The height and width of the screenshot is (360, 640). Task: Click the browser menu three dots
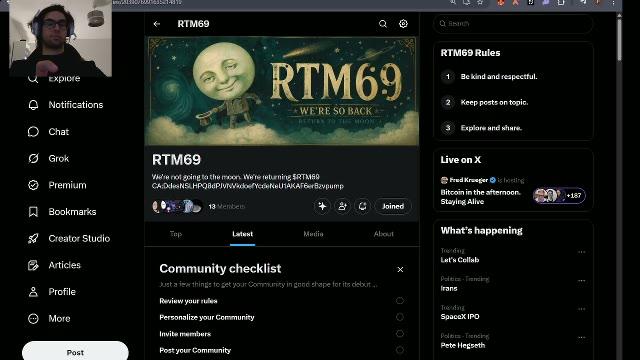coord(613,2)
